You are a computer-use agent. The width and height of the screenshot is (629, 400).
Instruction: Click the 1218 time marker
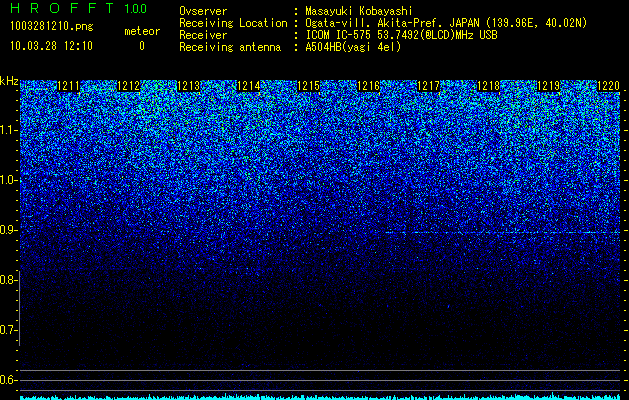tap(489, 86)
